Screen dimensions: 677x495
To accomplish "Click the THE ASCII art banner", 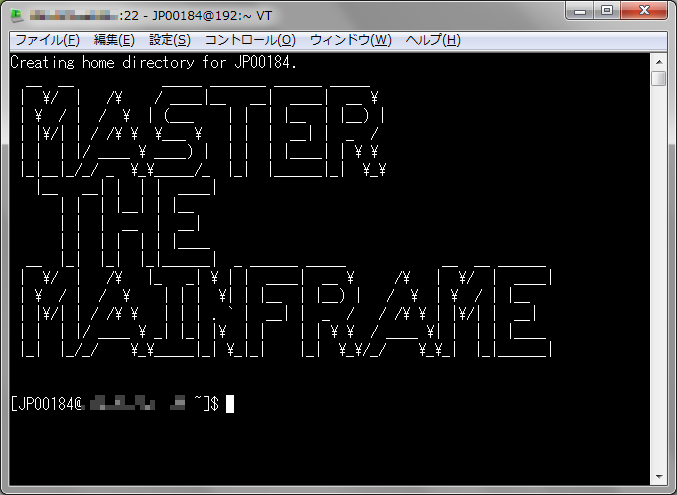I will 126,222.
